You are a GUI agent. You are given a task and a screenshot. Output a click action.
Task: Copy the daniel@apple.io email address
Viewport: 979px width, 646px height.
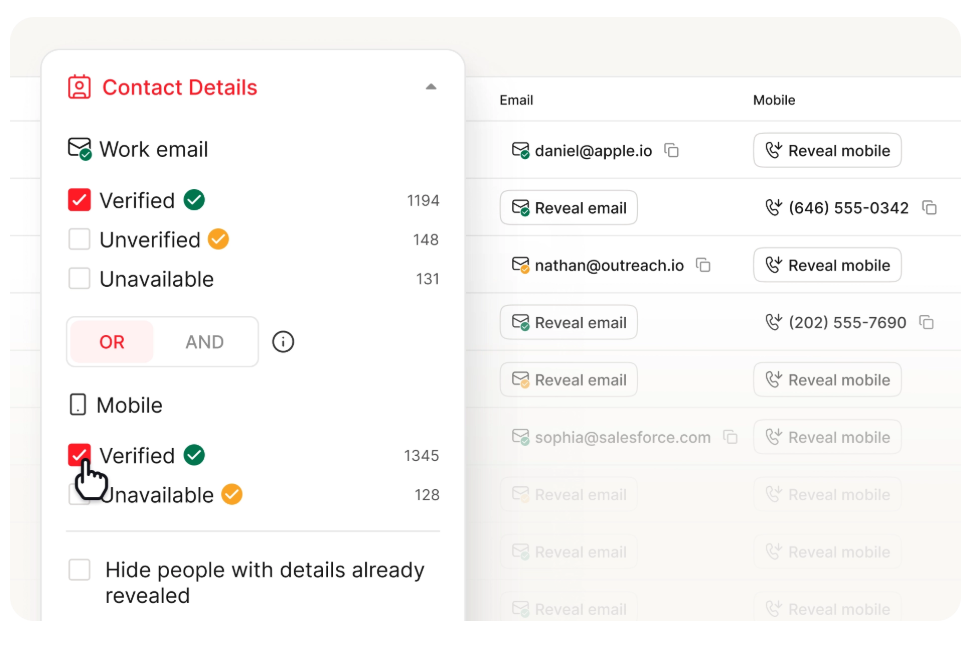[672, 151]
